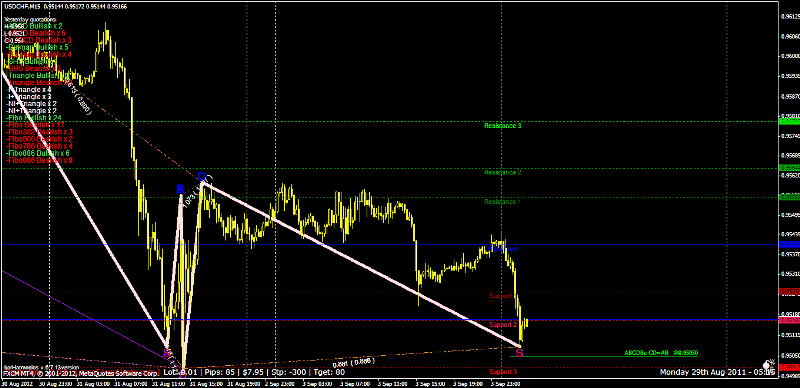The width and height of the screenshot is (800, 388).
Task: Click the blue 'D' pattern point marker
Action: click(x=202, y=177)
